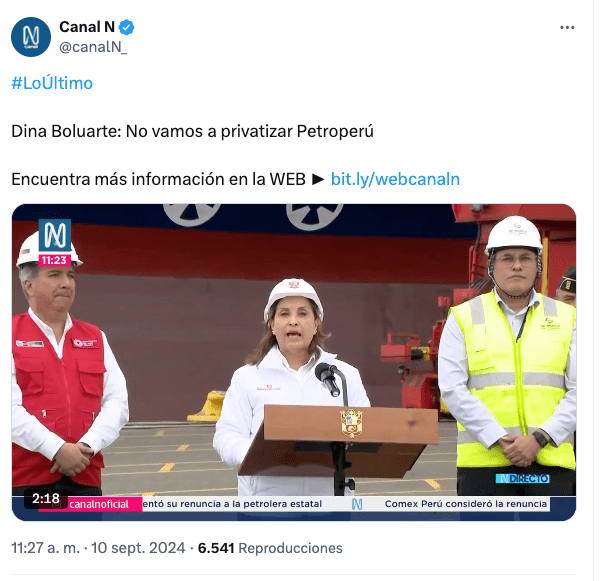View the 6.541 Reproducciones count
The height and width of the screenshot is (581, 599).
pyautogui.click(x=270, y=548)
